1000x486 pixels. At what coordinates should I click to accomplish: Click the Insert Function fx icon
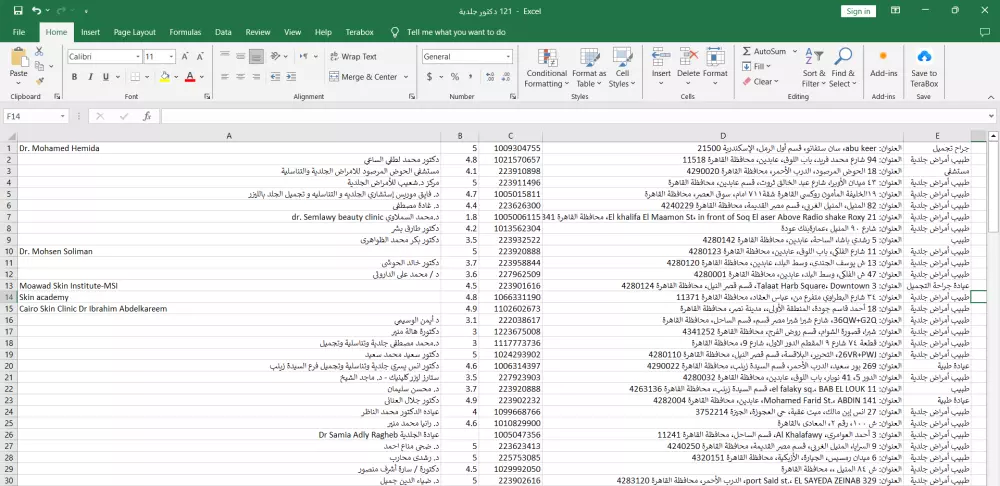[x=147, y=116]
